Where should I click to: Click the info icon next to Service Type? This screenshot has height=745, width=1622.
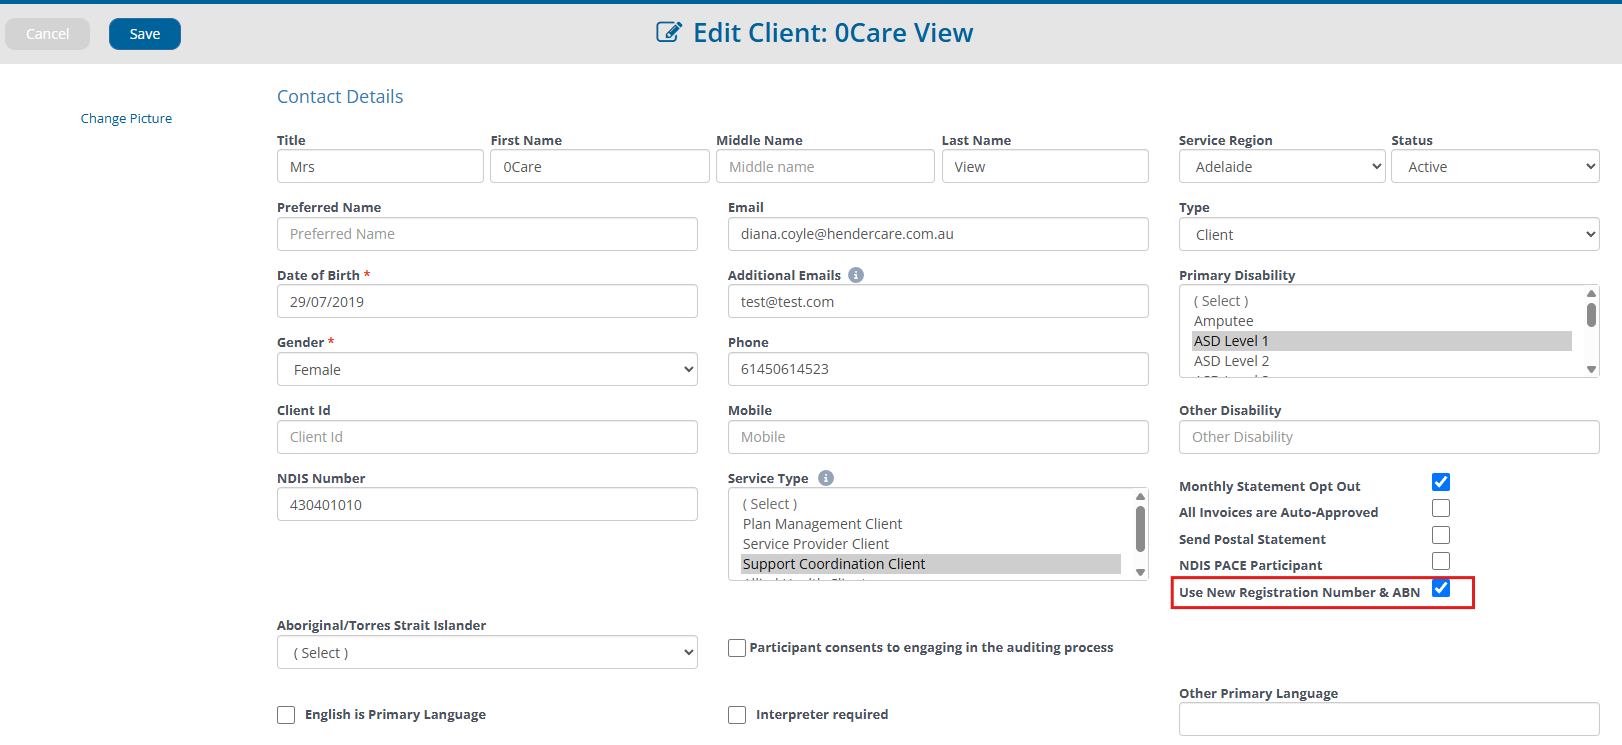[826, 478]
